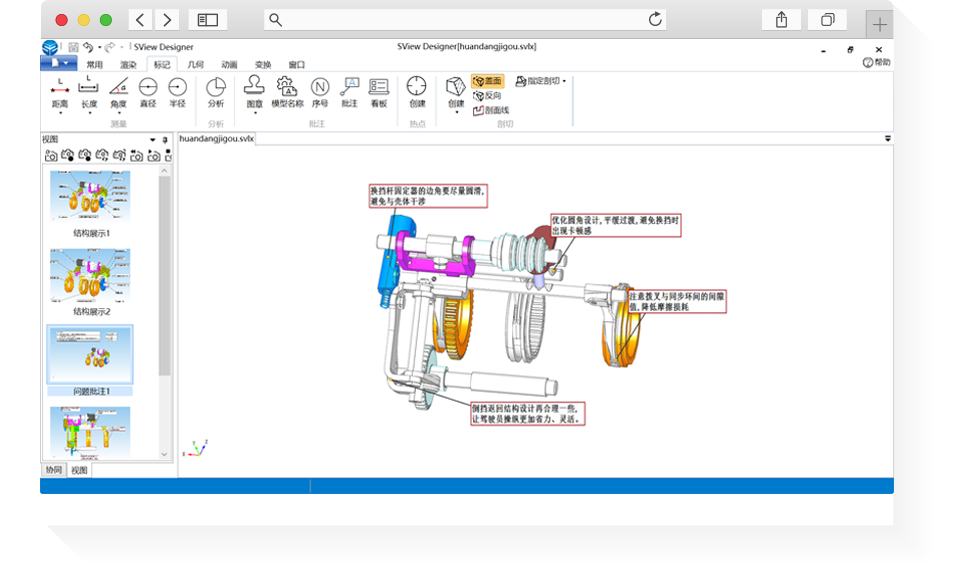975x564 pixels.
Task: Click the third camera icon in 视图 toolbar
Action: [x=85, y=155]
